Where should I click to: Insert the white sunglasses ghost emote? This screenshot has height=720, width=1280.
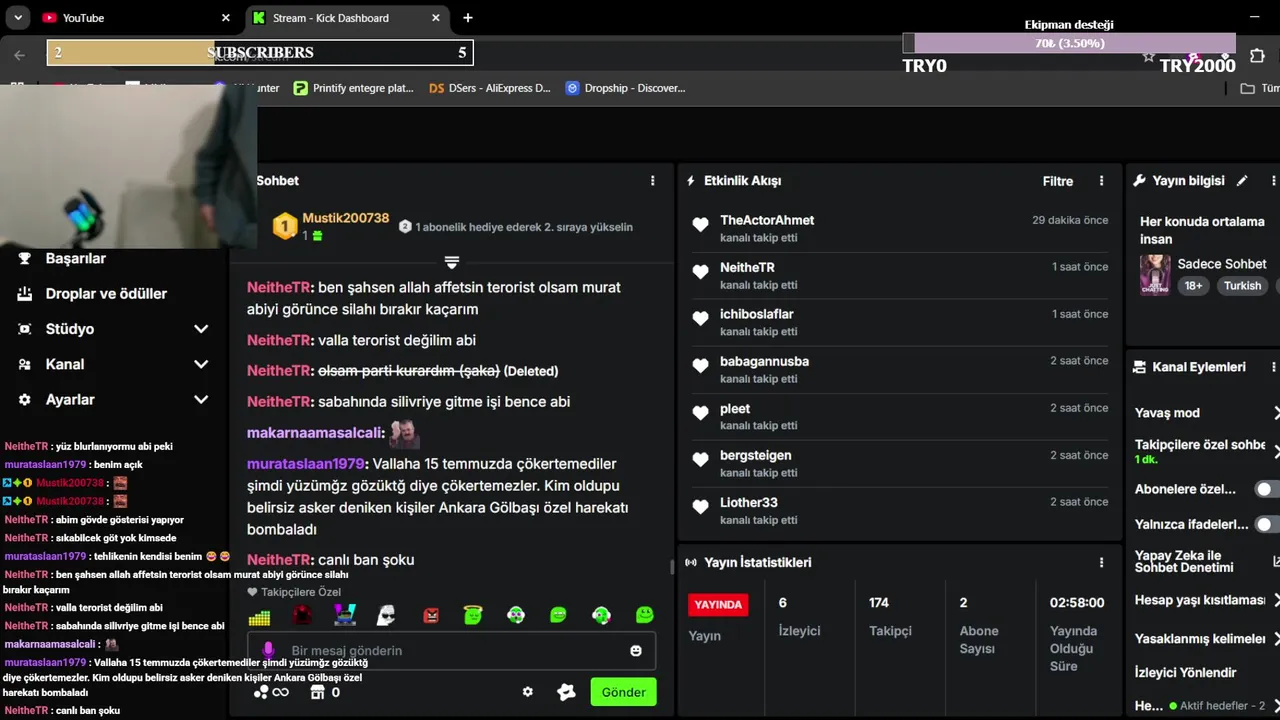386,615
